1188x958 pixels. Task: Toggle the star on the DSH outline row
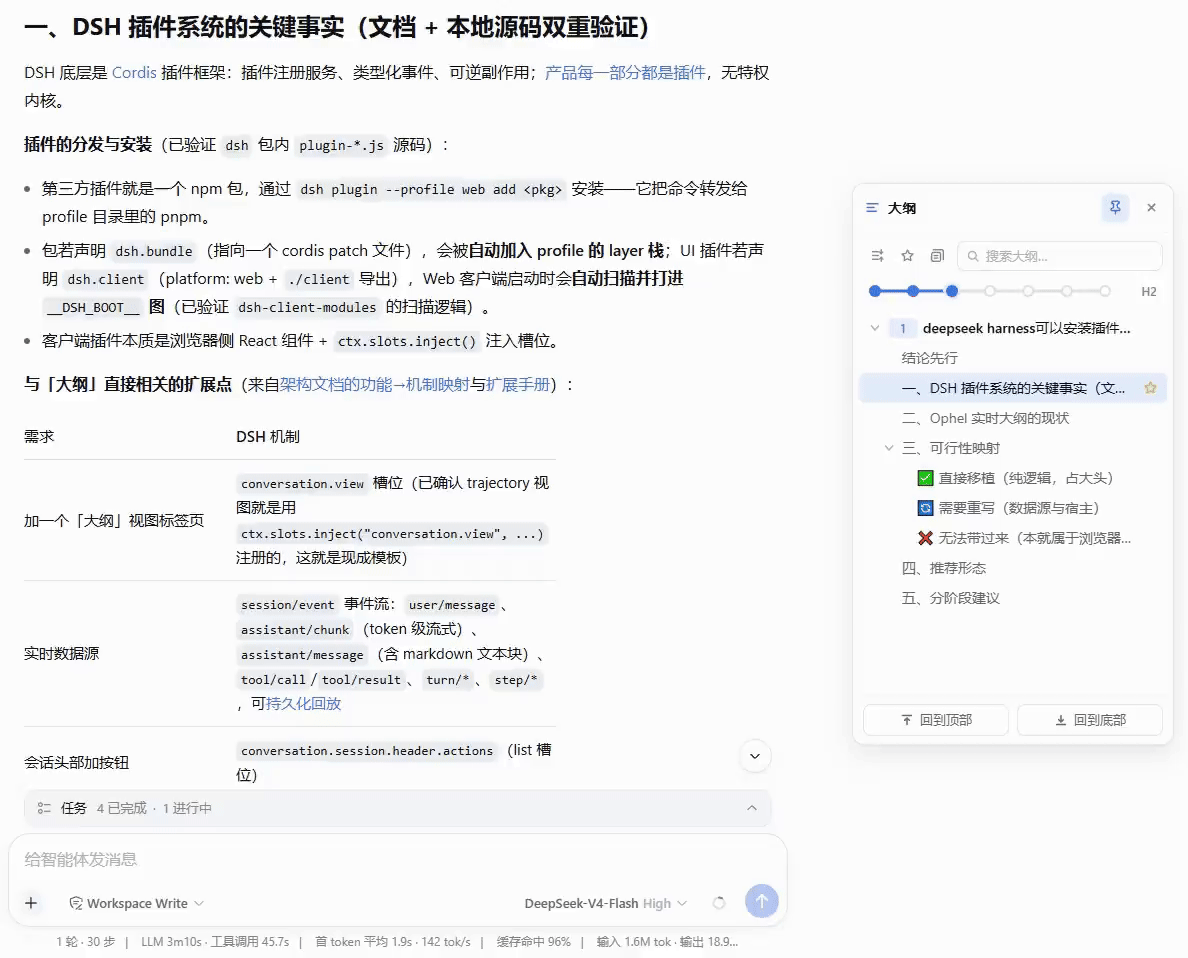tap(1150, 388)
